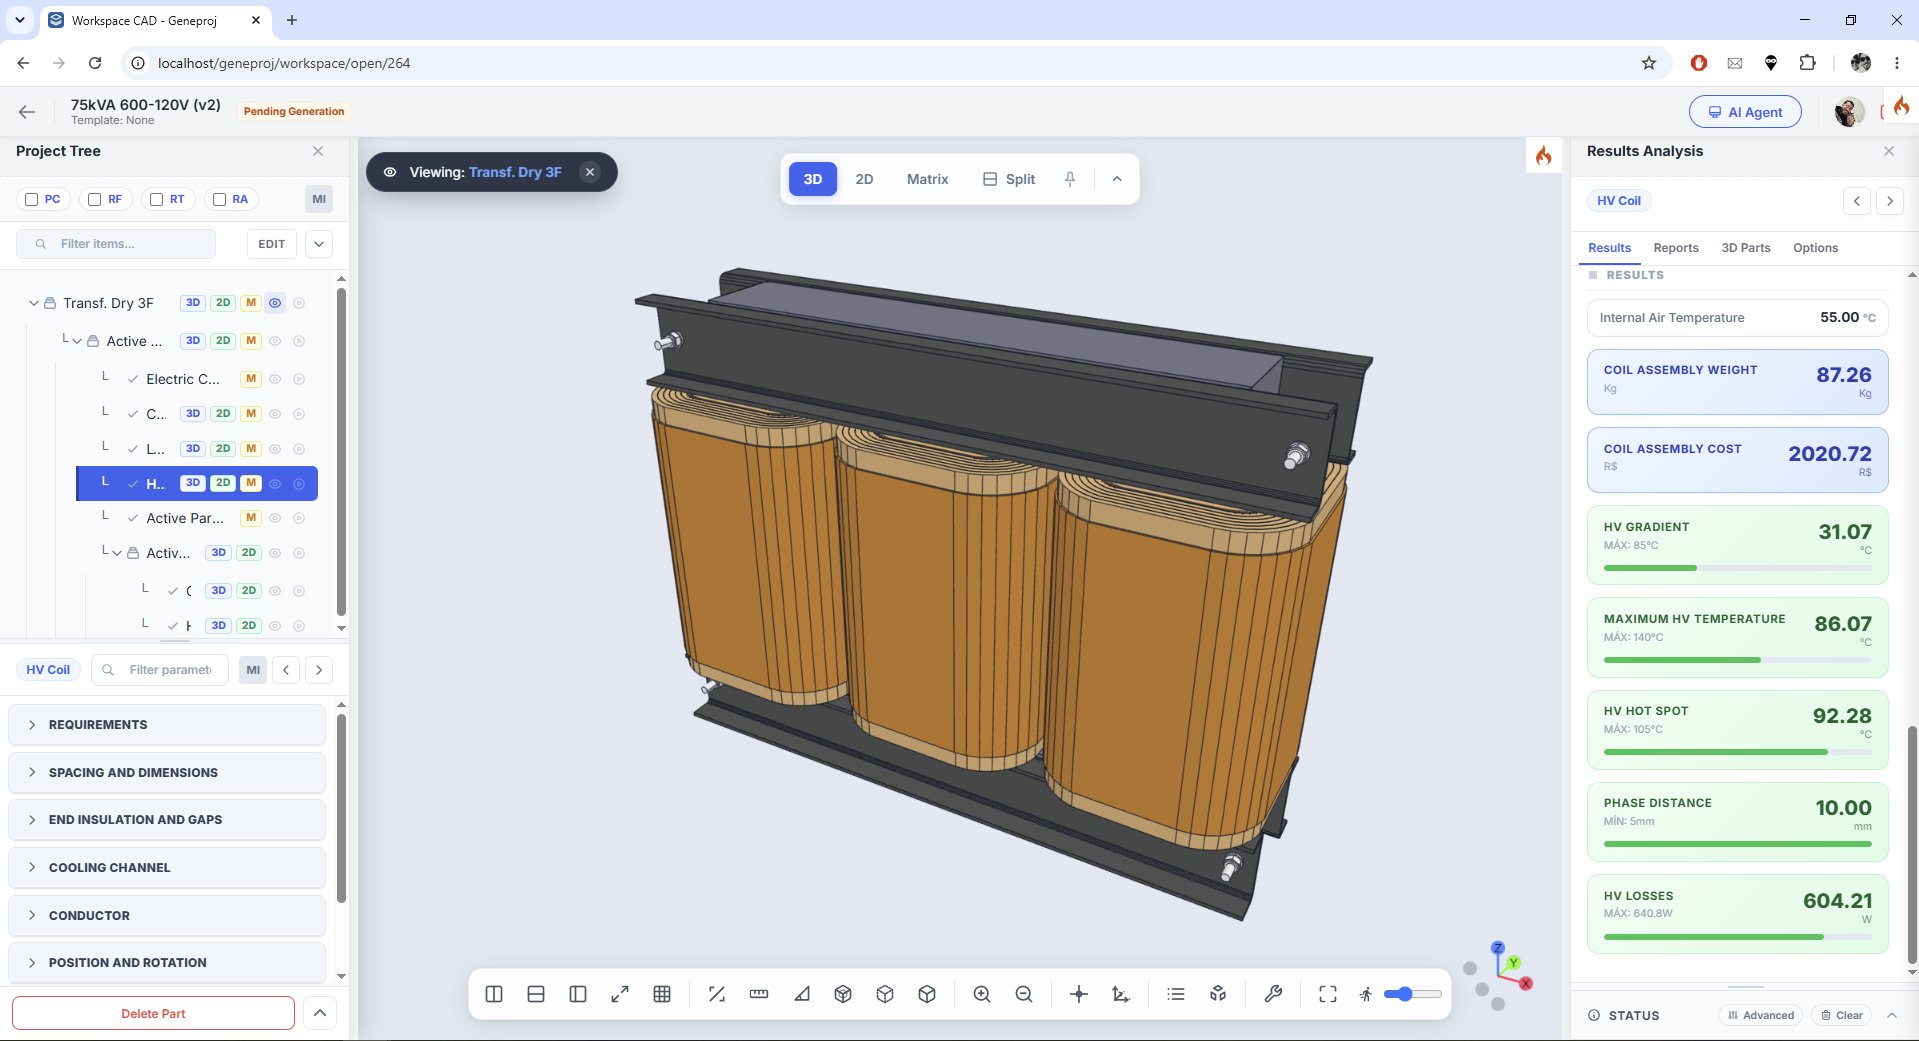This screenshot has width=1919, height=1041.
Task: Adjust the walk speed slider
Action: click(x=1413, y=994)
